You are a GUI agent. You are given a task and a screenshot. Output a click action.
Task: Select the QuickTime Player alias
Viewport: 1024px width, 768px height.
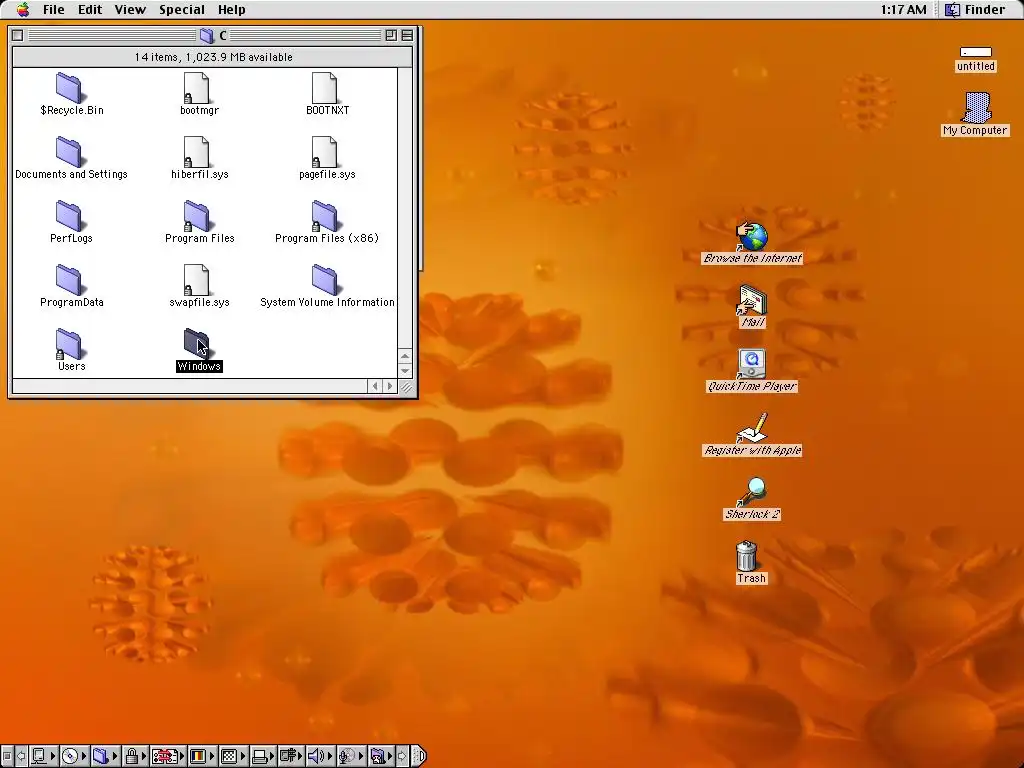point(752,370)
